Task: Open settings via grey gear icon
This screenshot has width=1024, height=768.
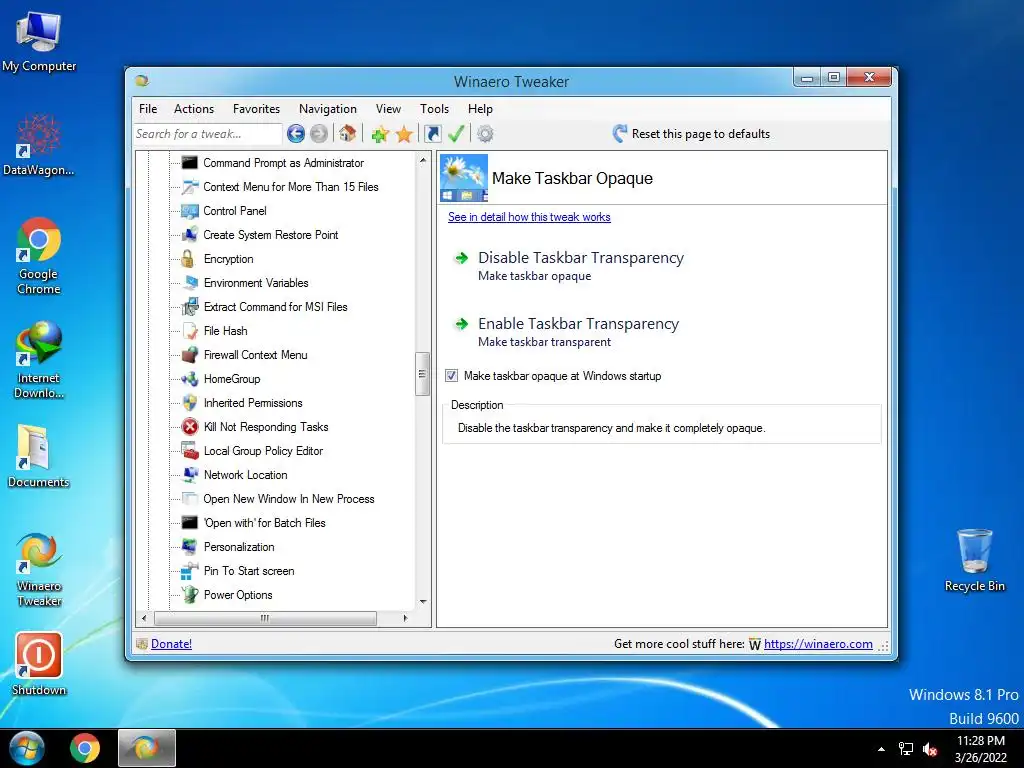Action: point(485,134)
